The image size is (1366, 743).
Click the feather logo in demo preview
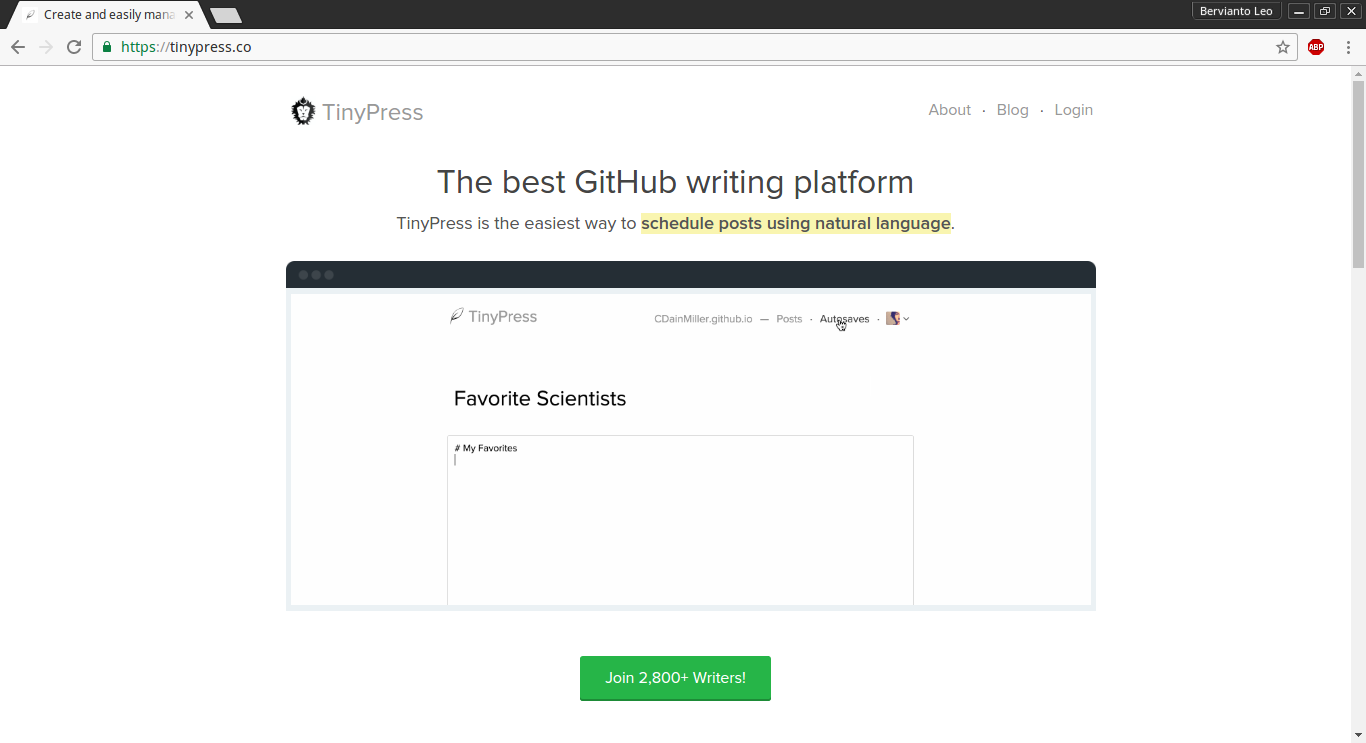pyautogui.click(x=456, y=317)
